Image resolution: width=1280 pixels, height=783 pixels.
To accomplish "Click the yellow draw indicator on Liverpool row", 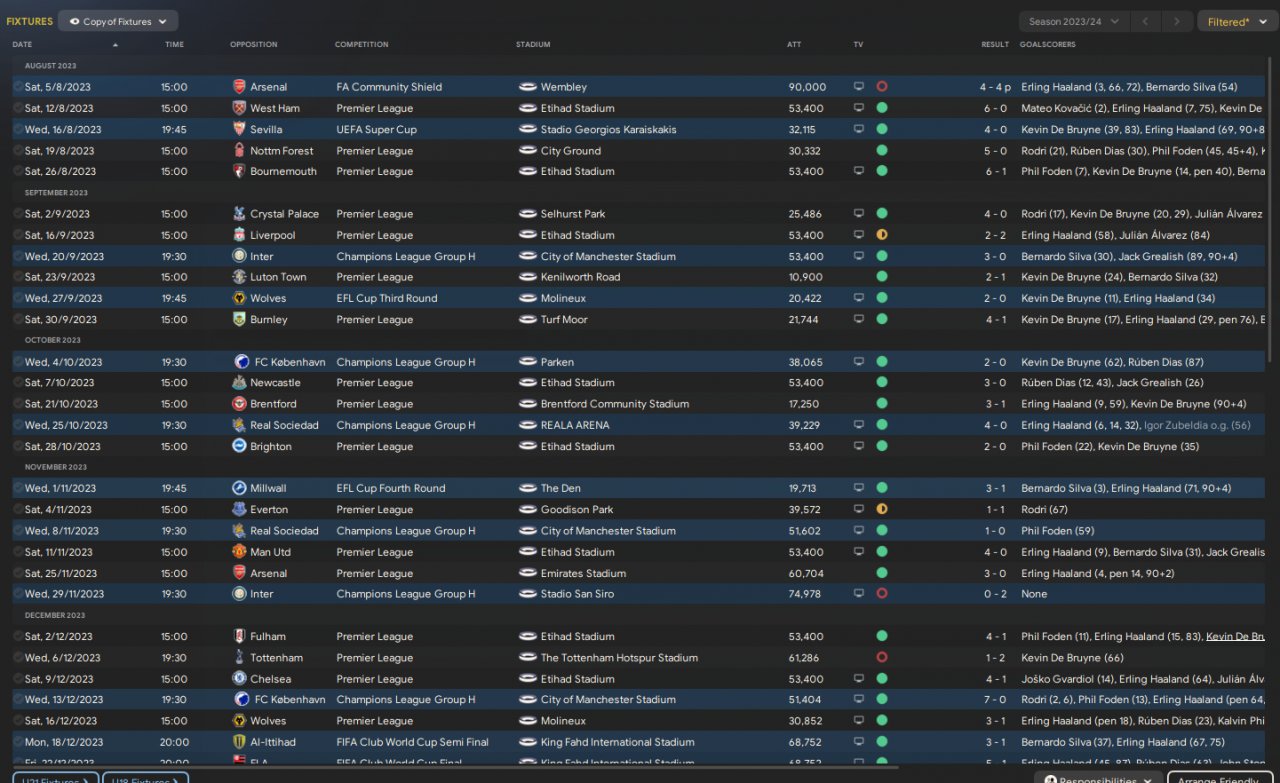I will (x=882, y=235).
